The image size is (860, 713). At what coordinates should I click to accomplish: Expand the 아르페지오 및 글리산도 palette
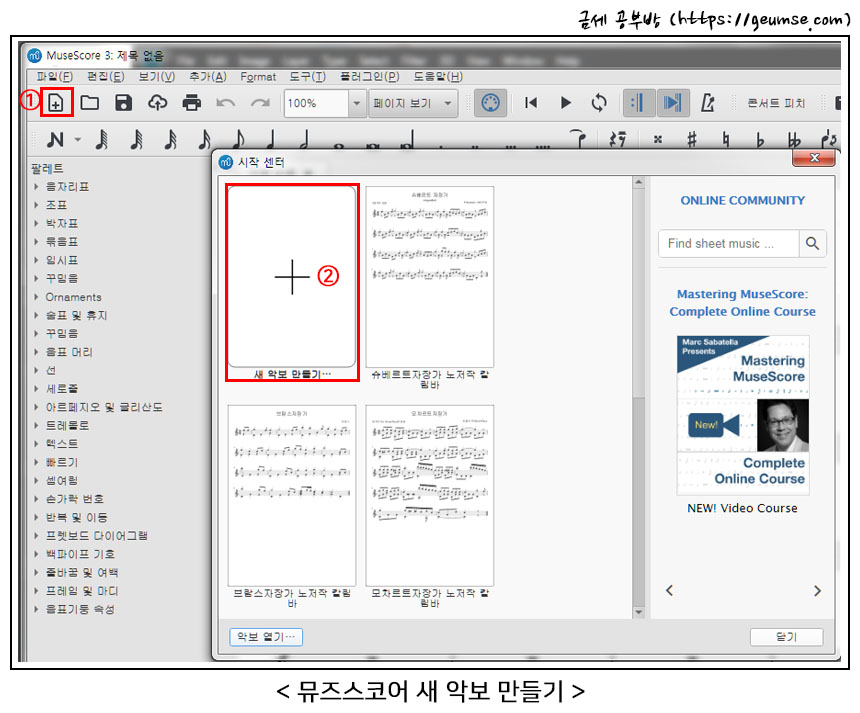36,407
